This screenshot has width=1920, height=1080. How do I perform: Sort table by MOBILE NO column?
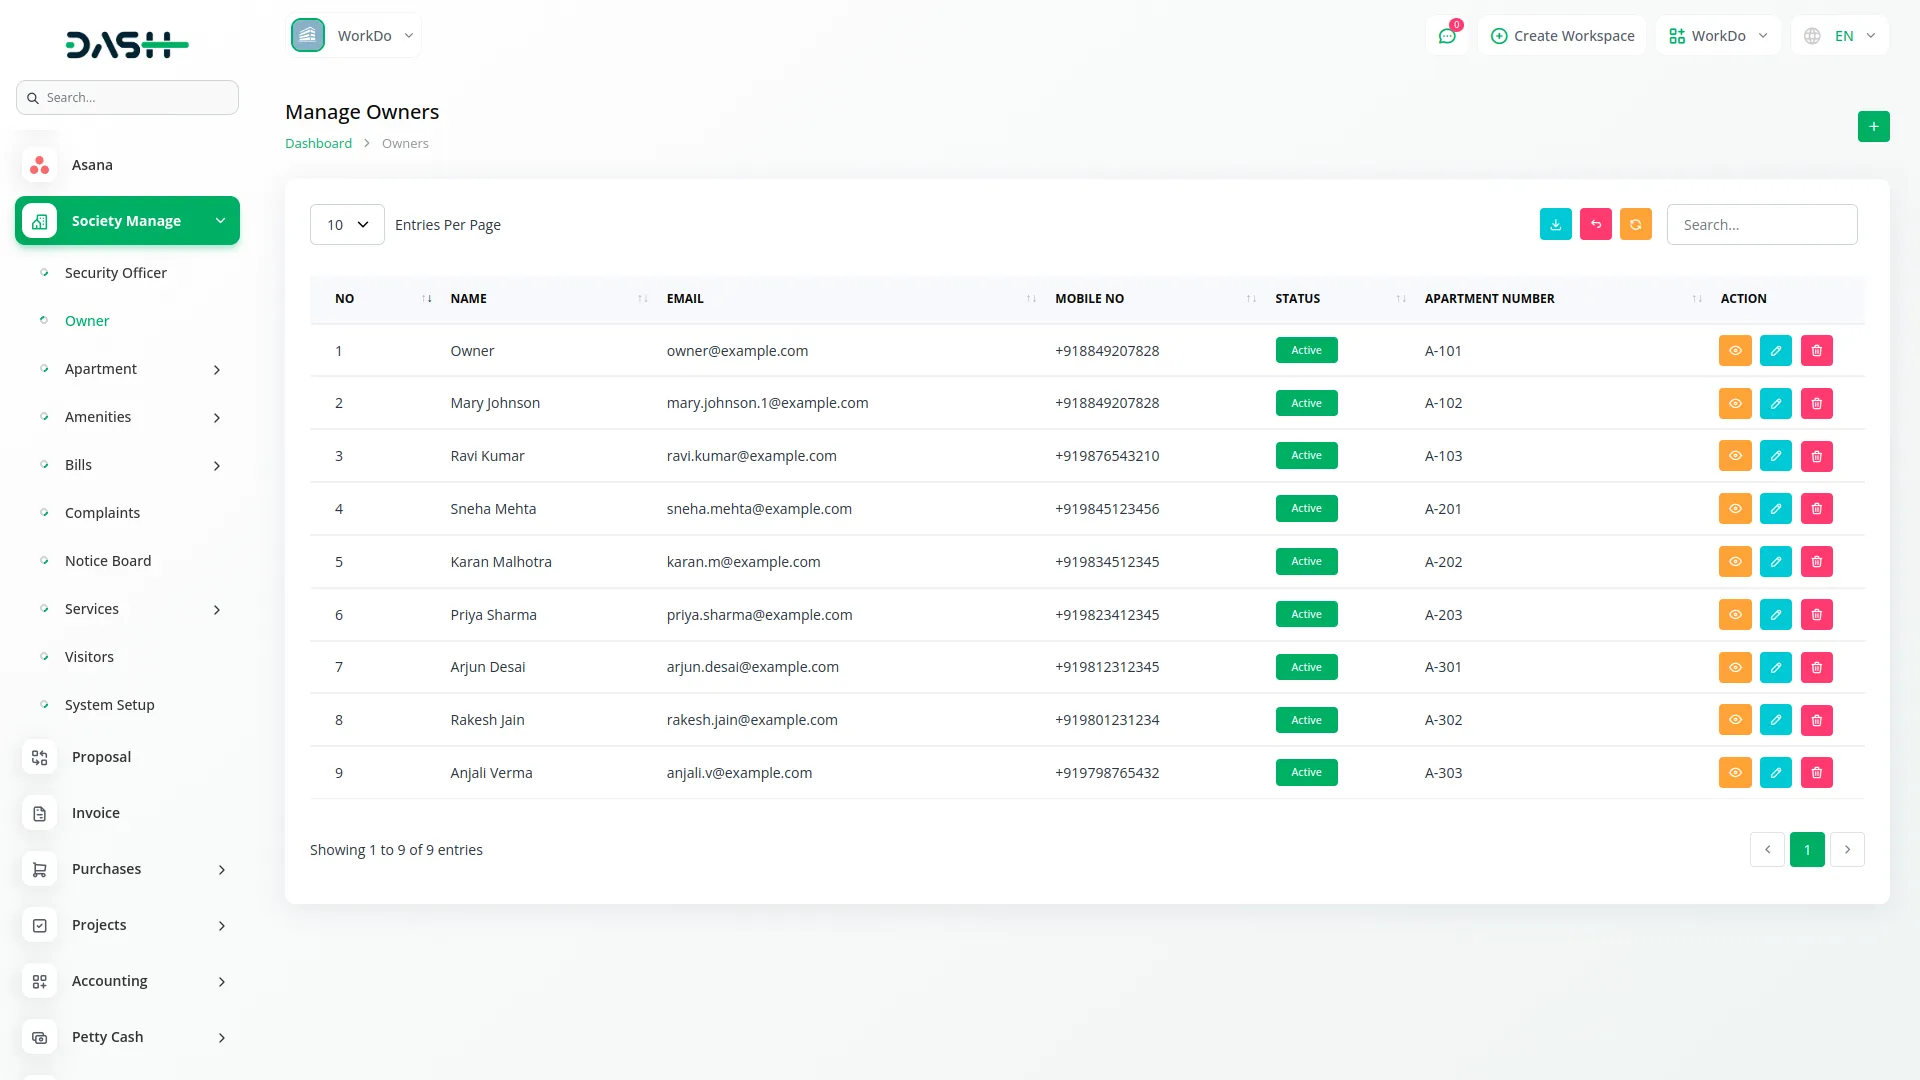point(1155,299)
